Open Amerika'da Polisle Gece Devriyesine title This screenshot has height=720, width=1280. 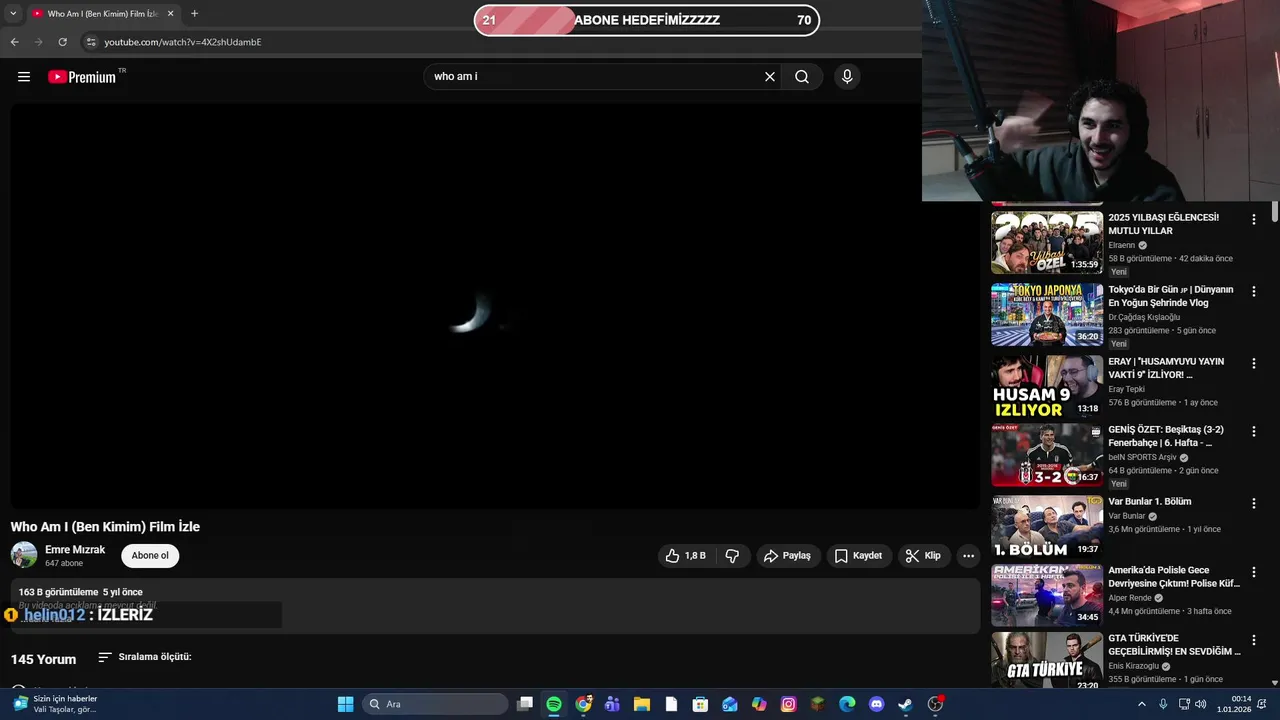pos(1174,577)
